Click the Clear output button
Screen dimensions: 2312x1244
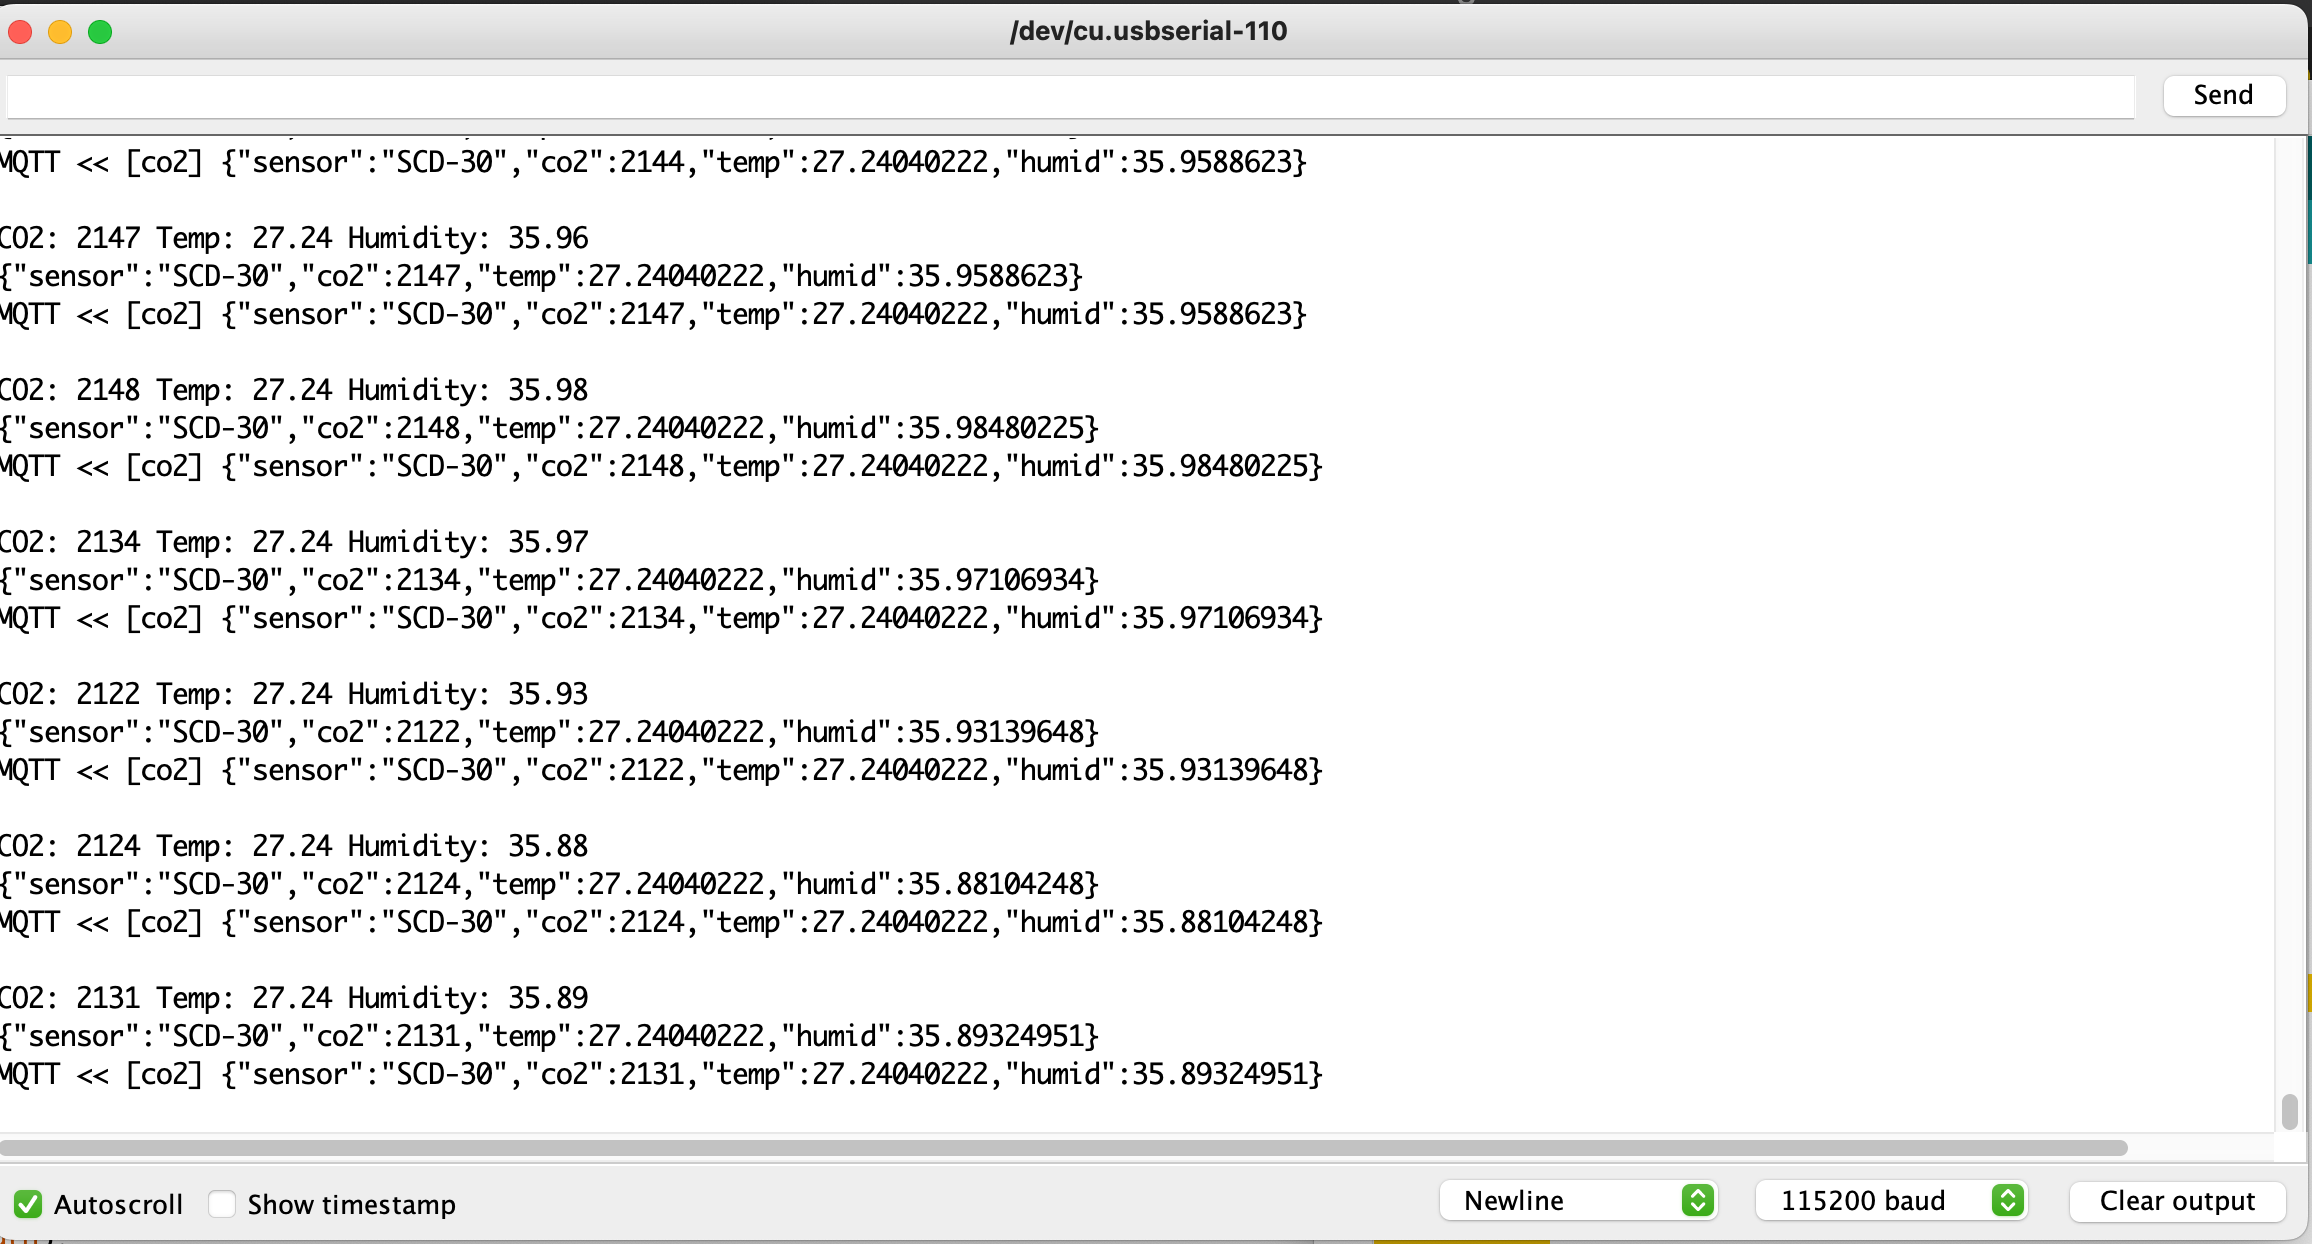(2177, 1200)
